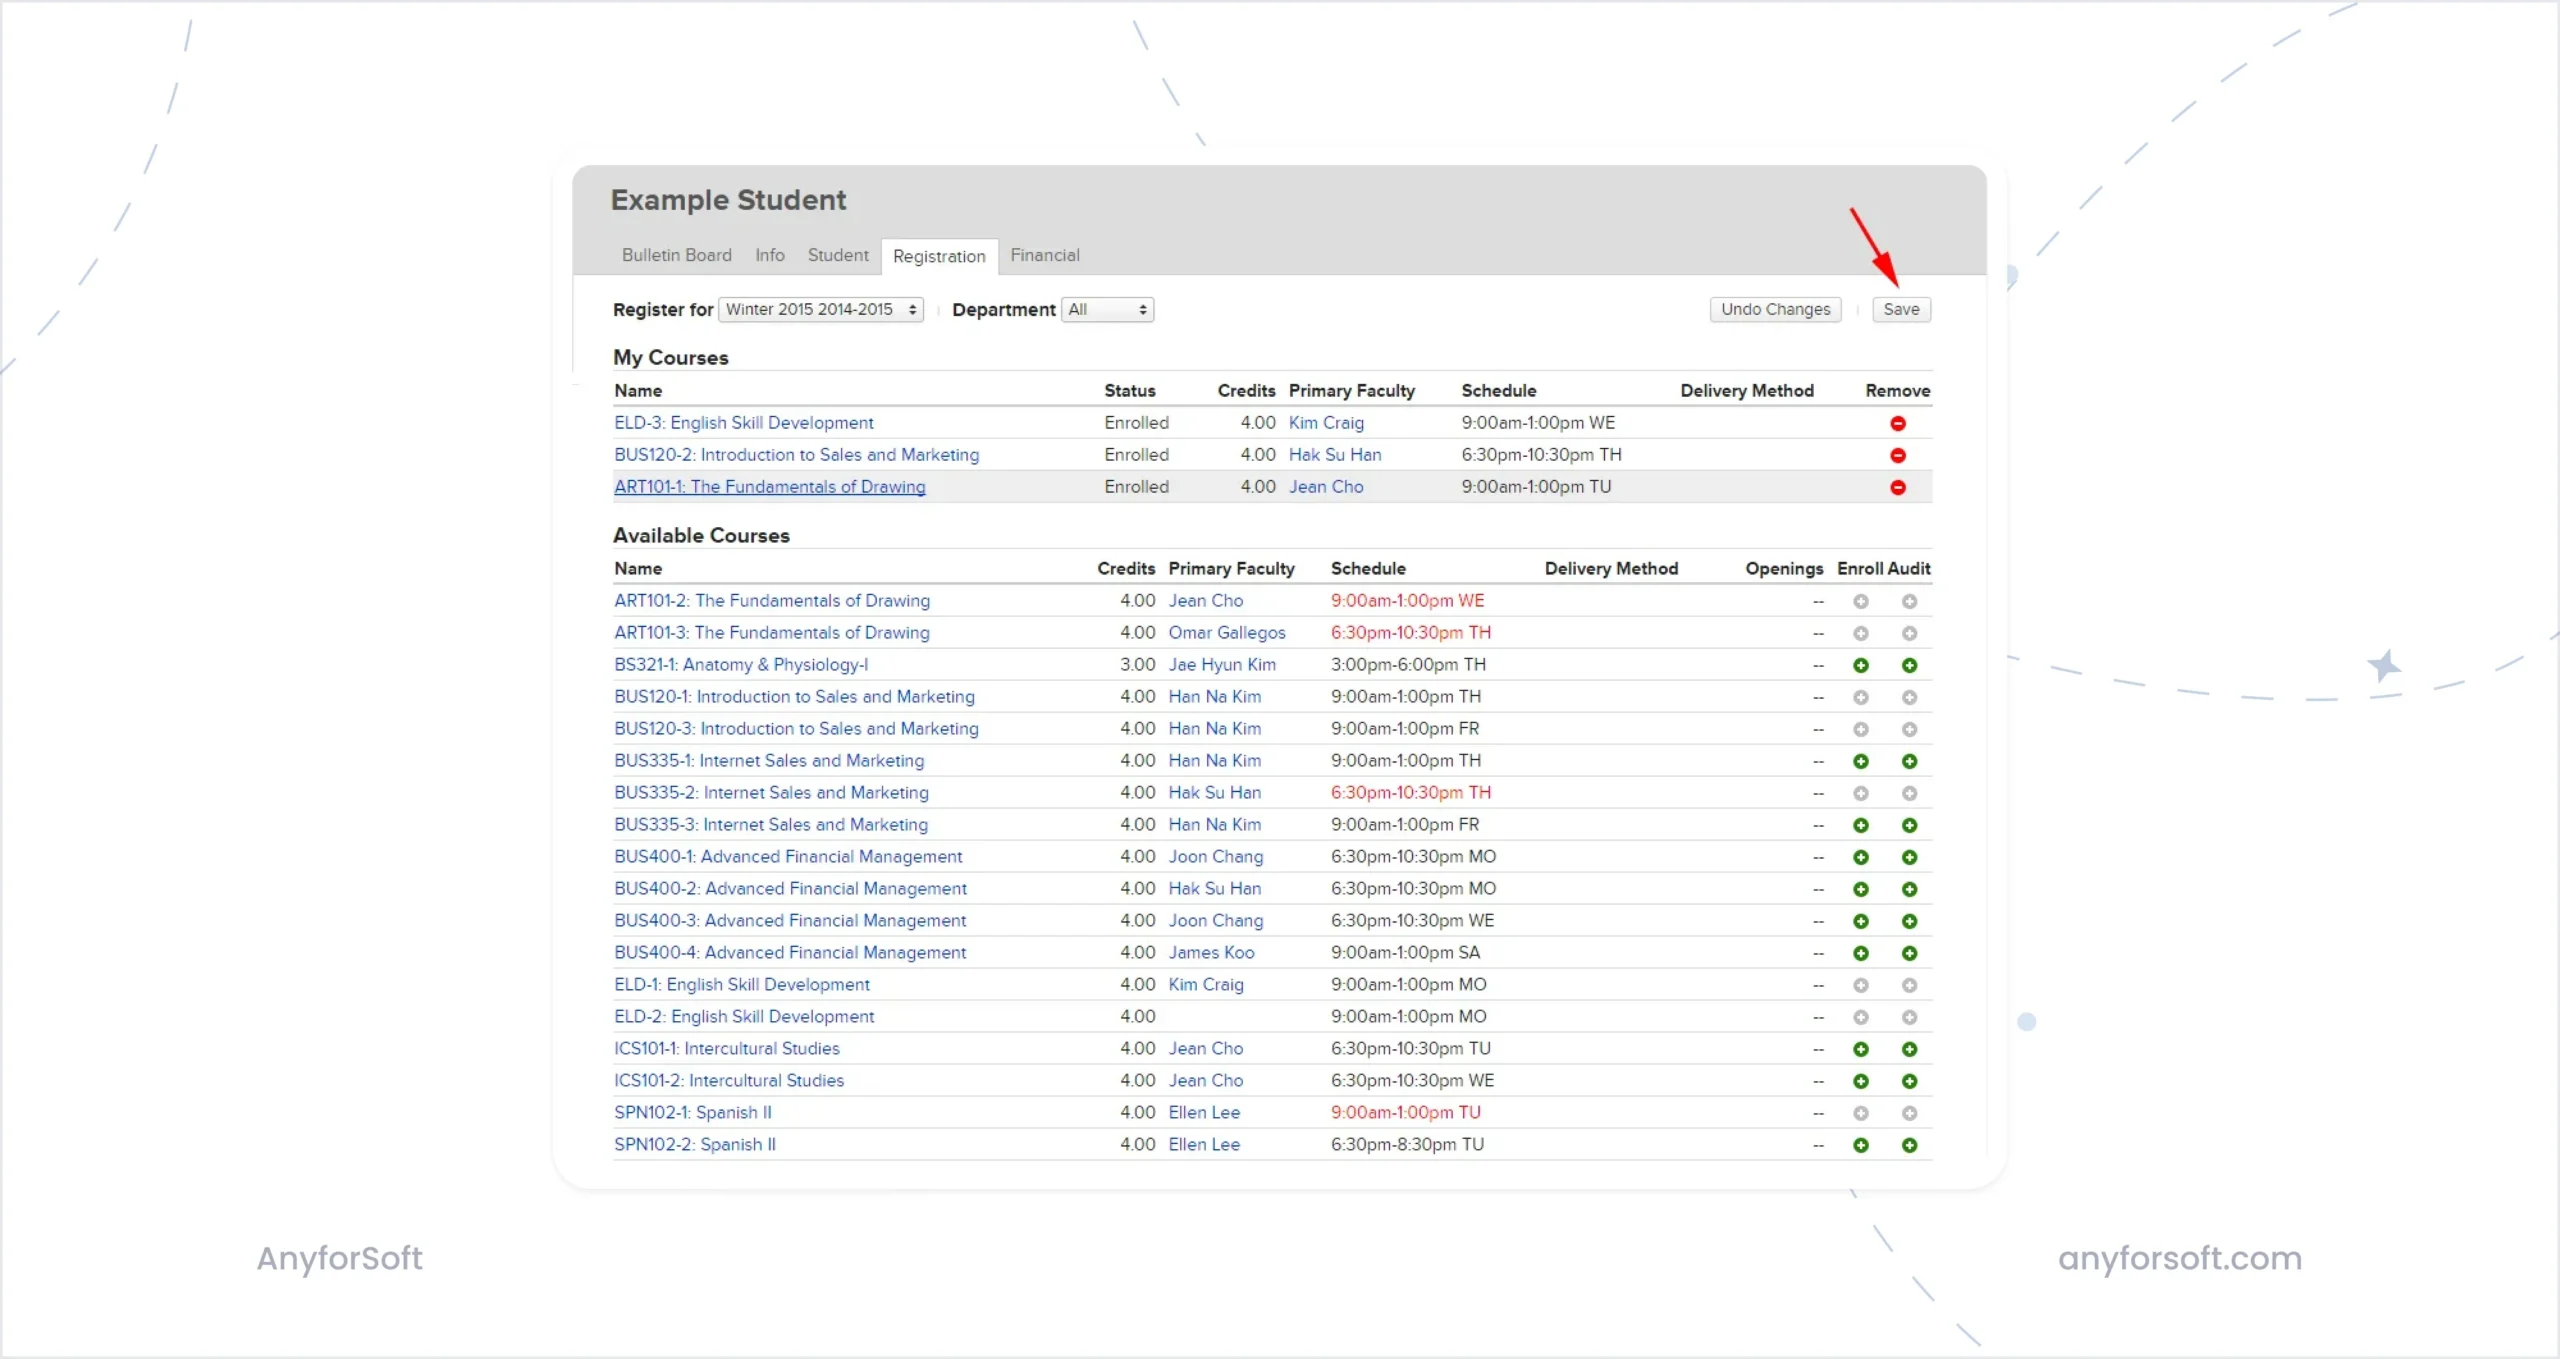Remove BUS120-2 Introduction to Sales and Marketing

[1897, 455]
